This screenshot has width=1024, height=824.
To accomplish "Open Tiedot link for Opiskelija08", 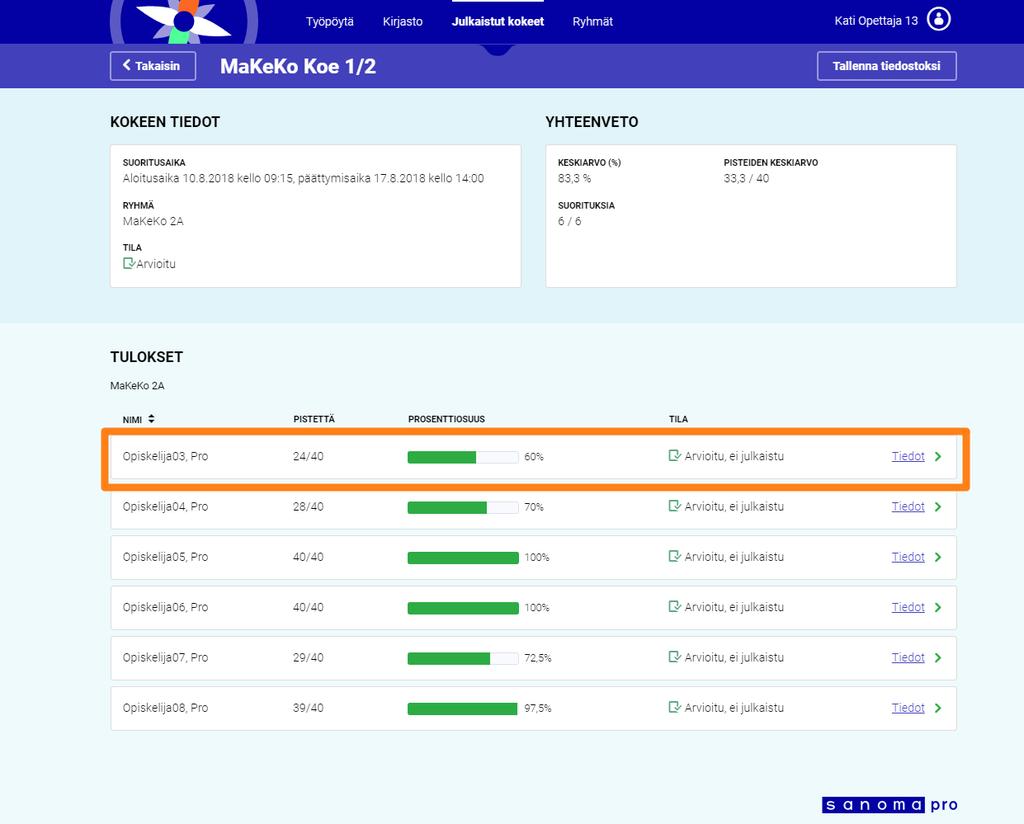I will point(908,708).
